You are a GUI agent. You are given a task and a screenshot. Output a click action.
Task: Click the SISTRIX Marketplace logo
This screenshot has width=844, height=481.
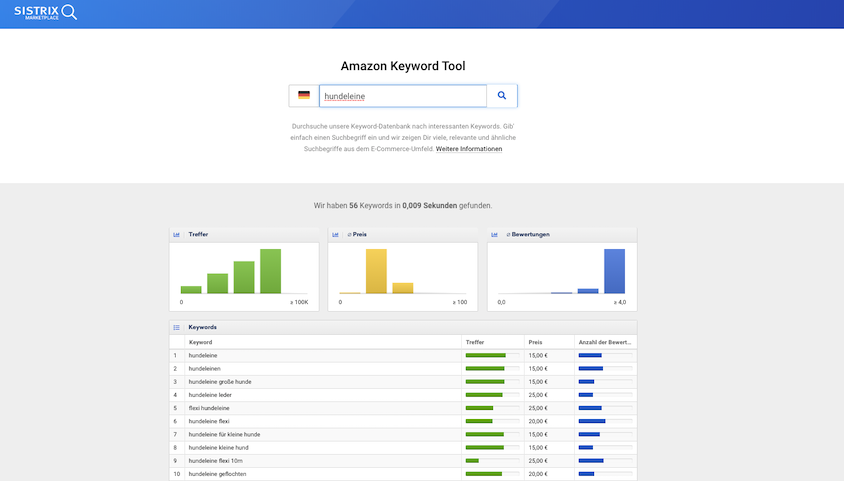pos(45,13)
